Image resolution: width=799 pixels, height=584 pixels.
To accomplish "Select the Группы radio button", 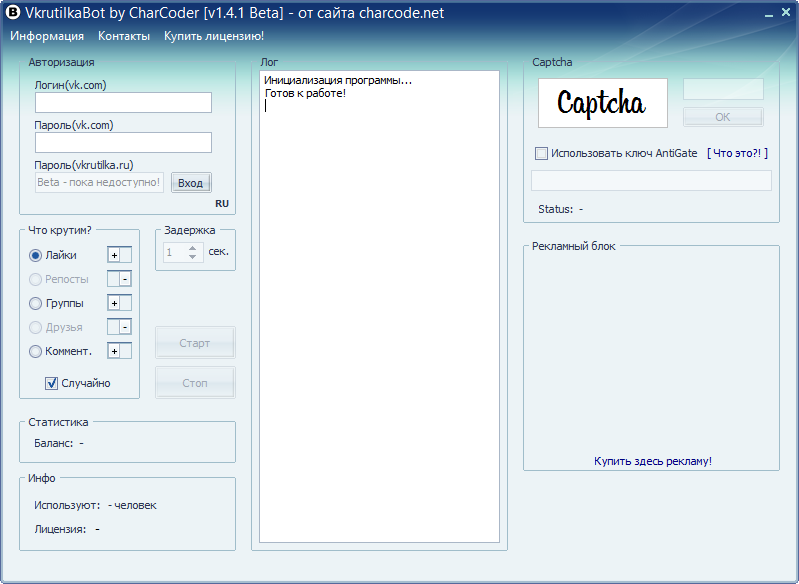I will 35,304.
